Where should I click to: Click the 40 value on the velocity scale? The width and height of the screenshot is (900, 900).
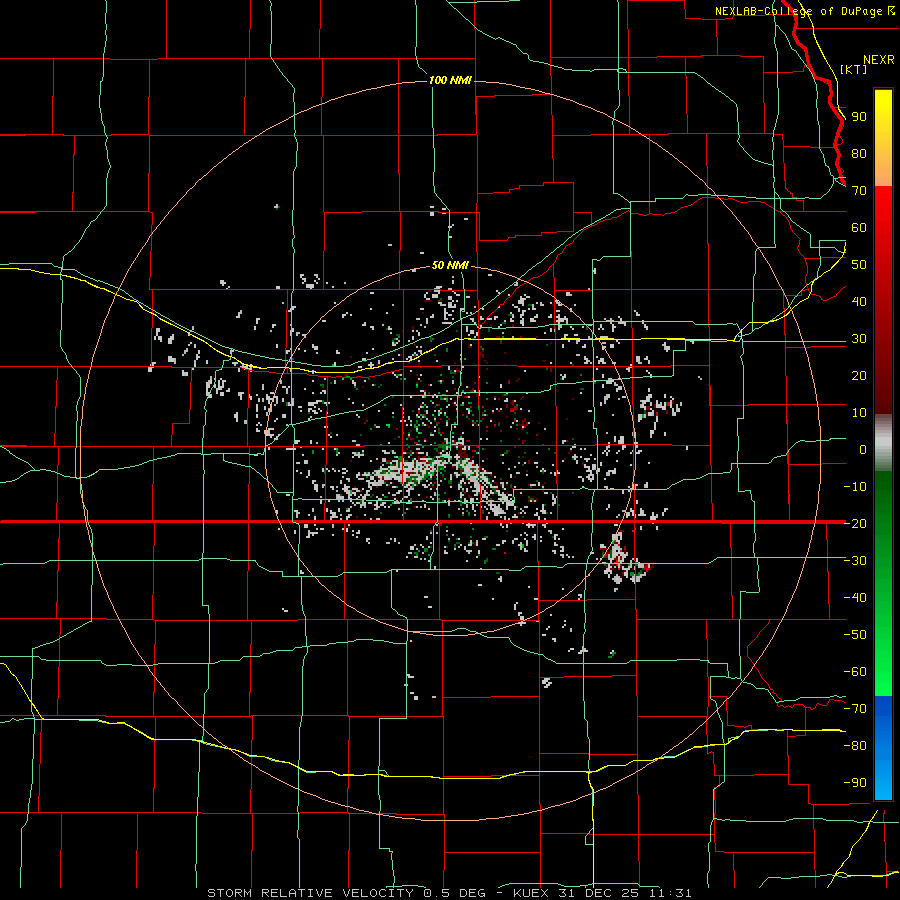[x=859, y=301]
